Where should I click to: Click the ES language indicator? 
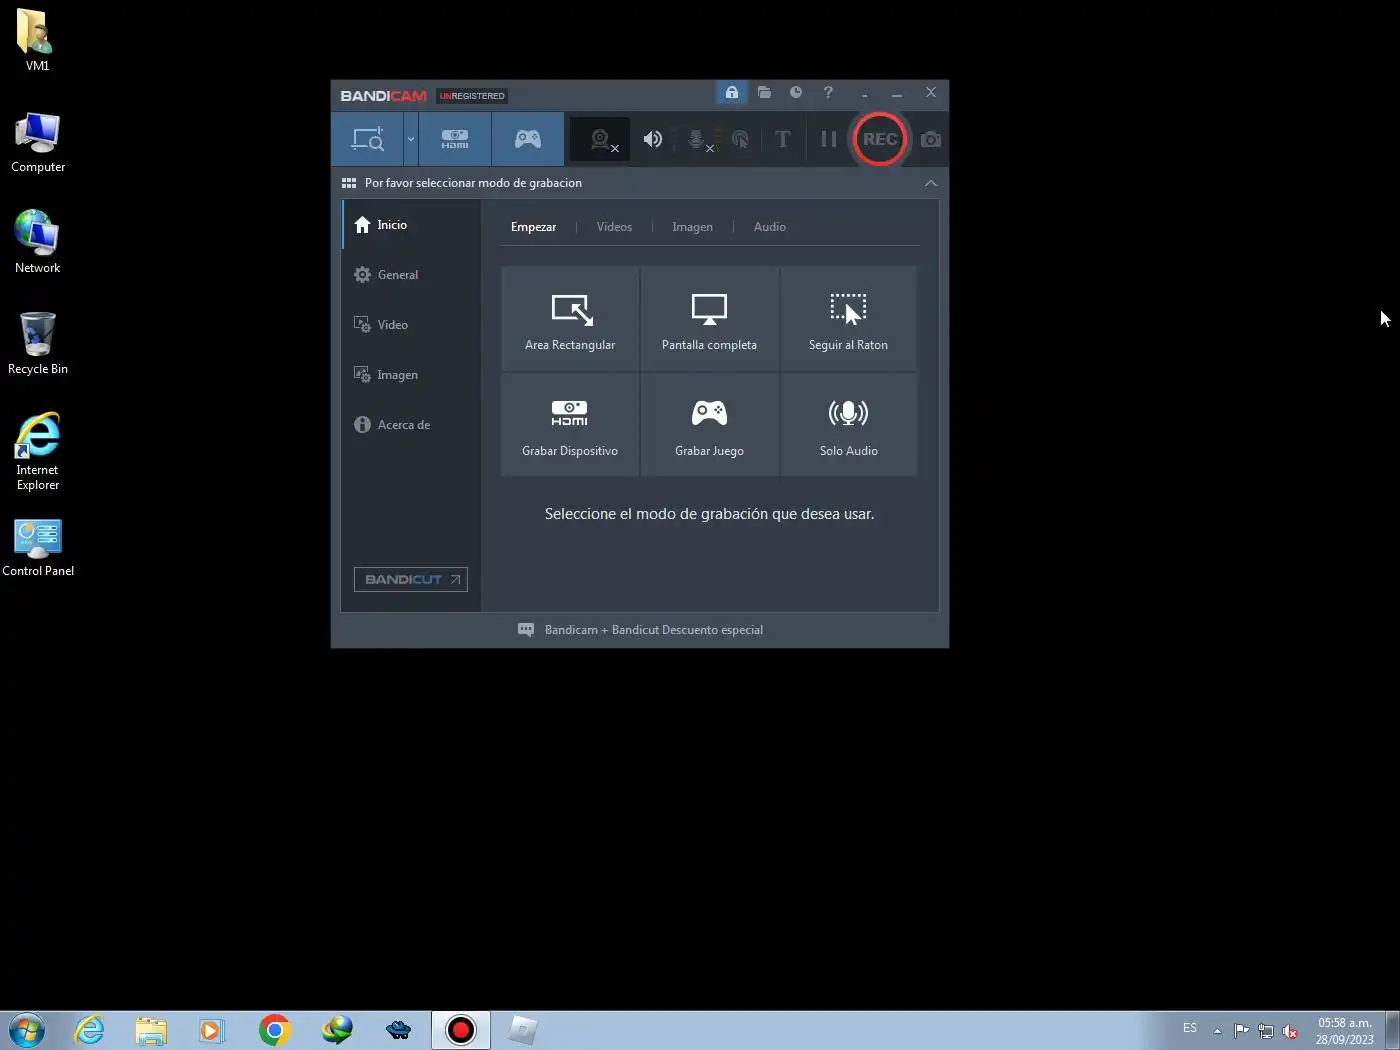(1190, 1028)
